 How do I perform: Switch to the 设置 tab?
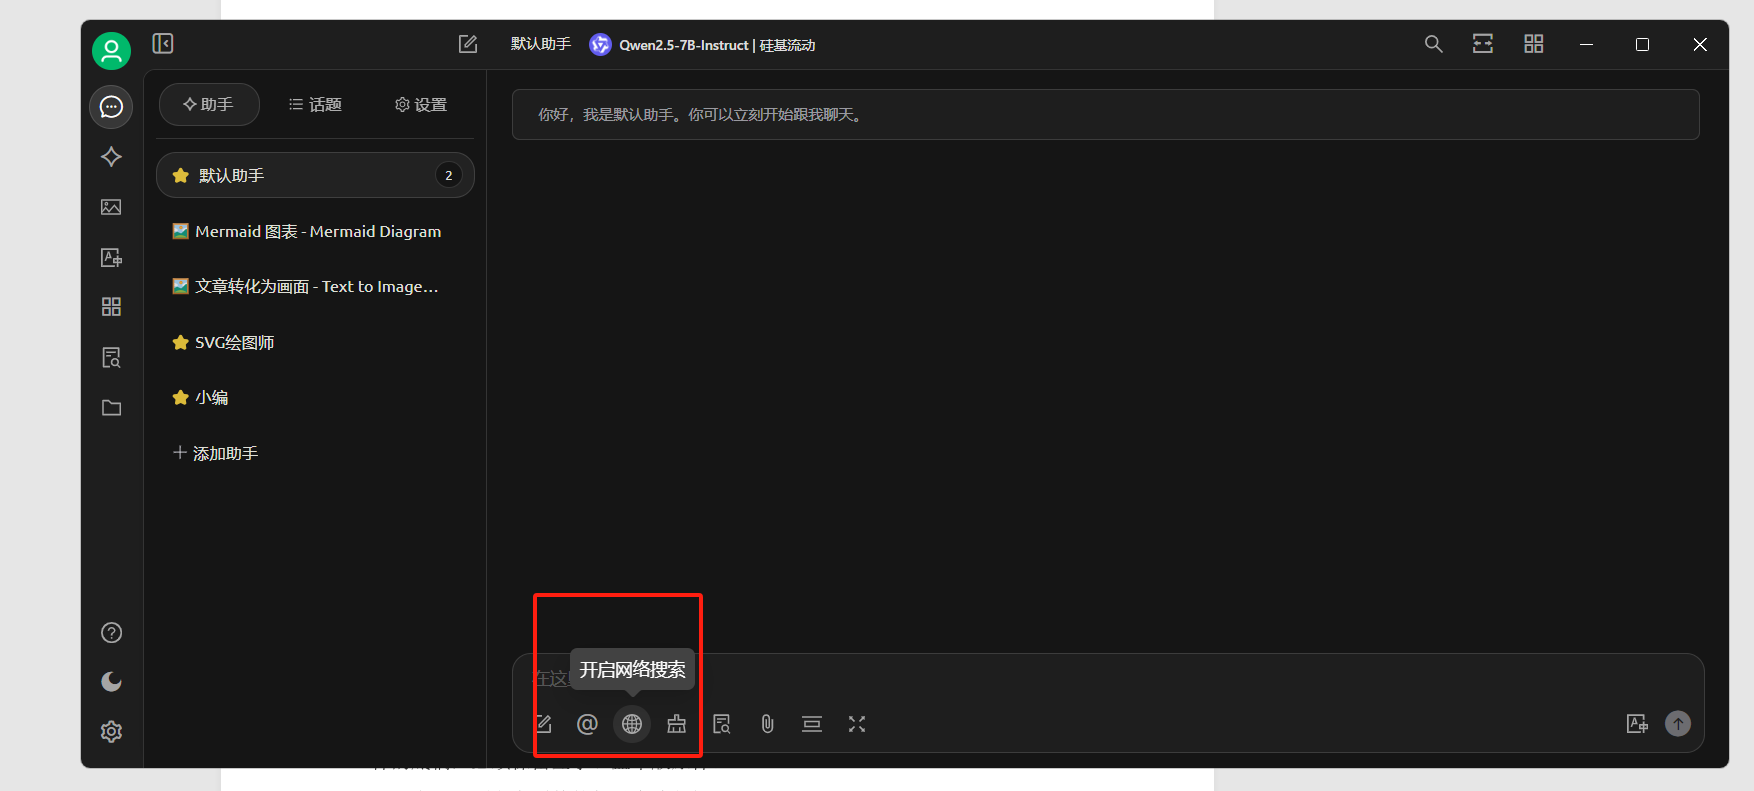421,105
